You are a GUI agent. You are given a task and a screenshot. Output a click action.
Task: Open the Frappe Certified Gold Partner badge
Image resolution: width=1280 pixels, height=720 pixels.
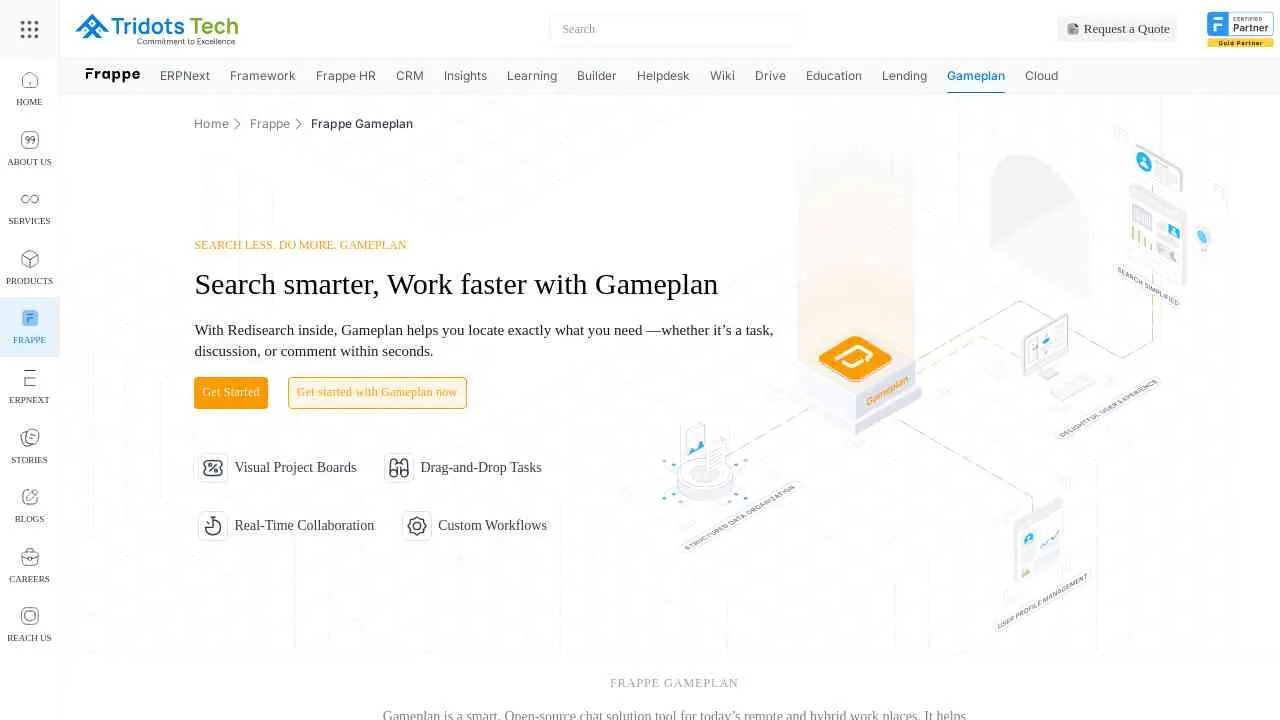(x=1240, y=29)
